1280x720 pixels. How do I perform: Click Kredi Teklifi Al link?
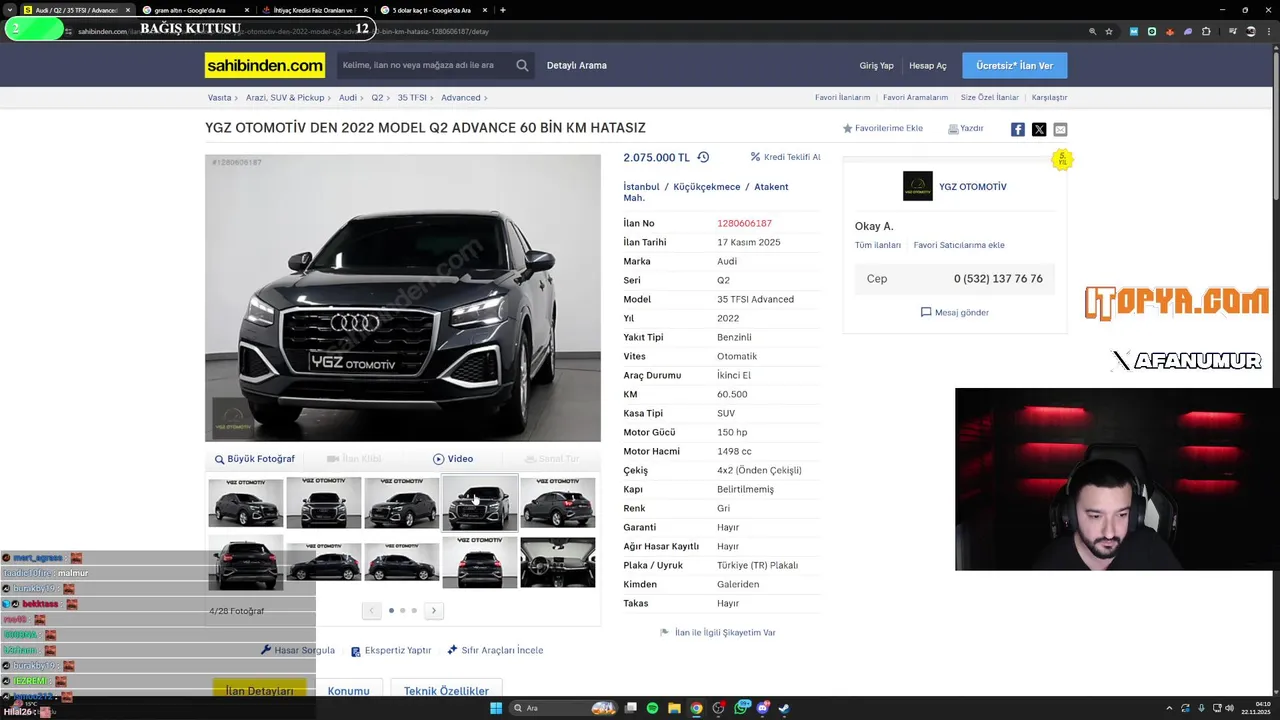785,157
